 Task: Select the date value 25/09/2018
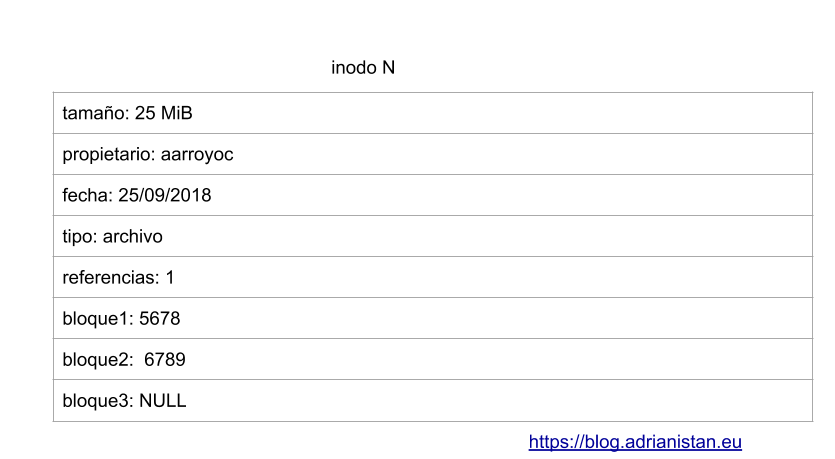(164, 196)
